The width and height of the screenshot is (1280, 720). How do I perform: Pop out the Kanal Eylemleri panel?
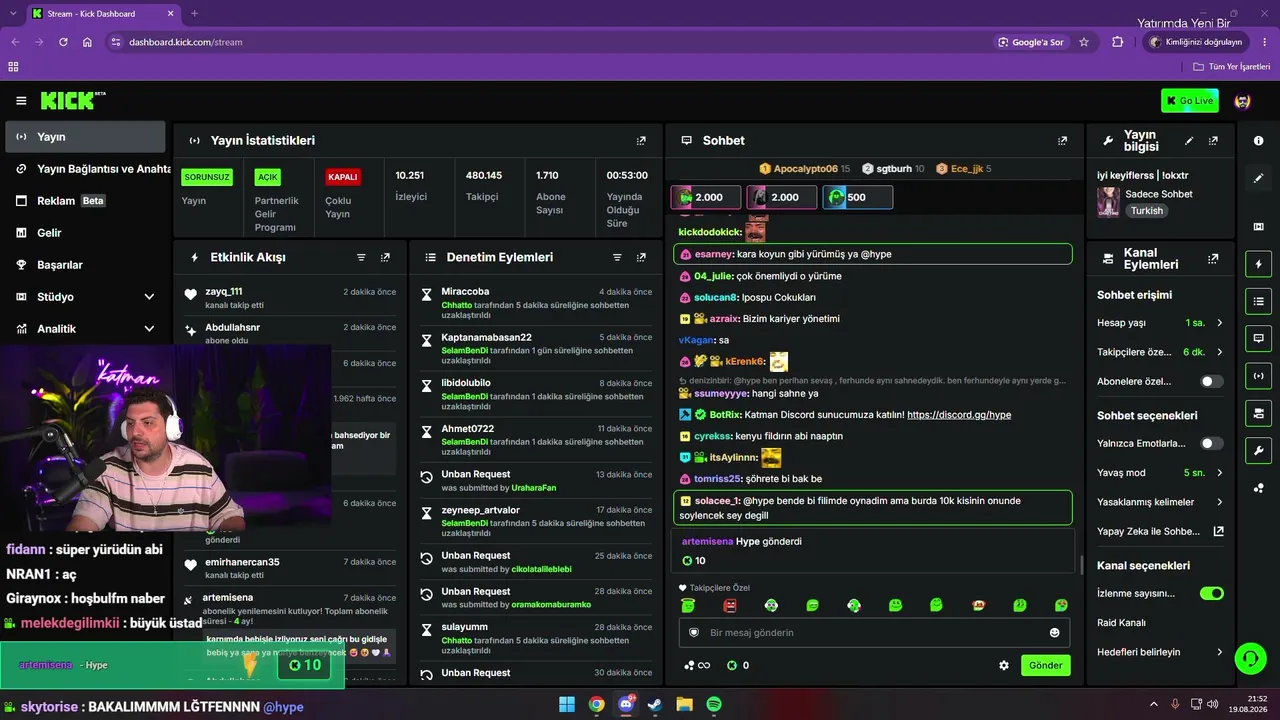click(x=1213, y=258)
